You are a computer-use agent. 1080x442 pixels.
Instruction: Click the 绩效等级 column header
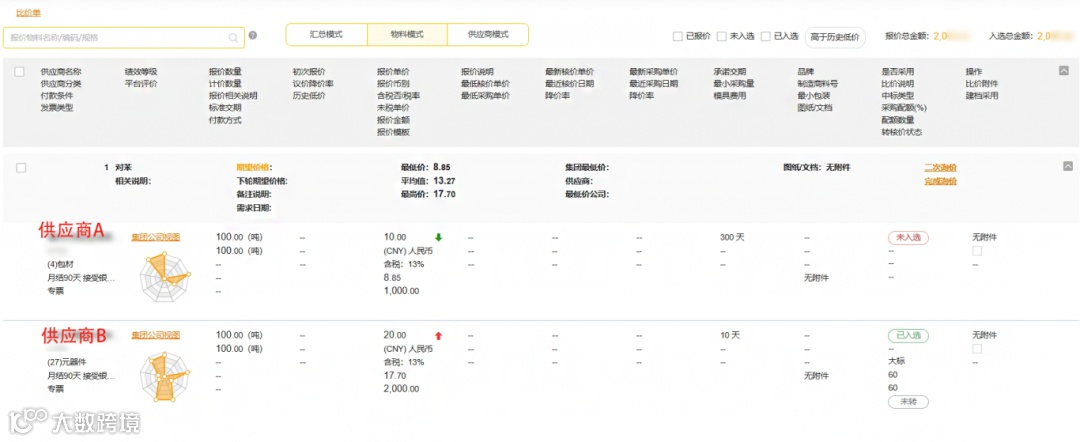coord(141,72)
